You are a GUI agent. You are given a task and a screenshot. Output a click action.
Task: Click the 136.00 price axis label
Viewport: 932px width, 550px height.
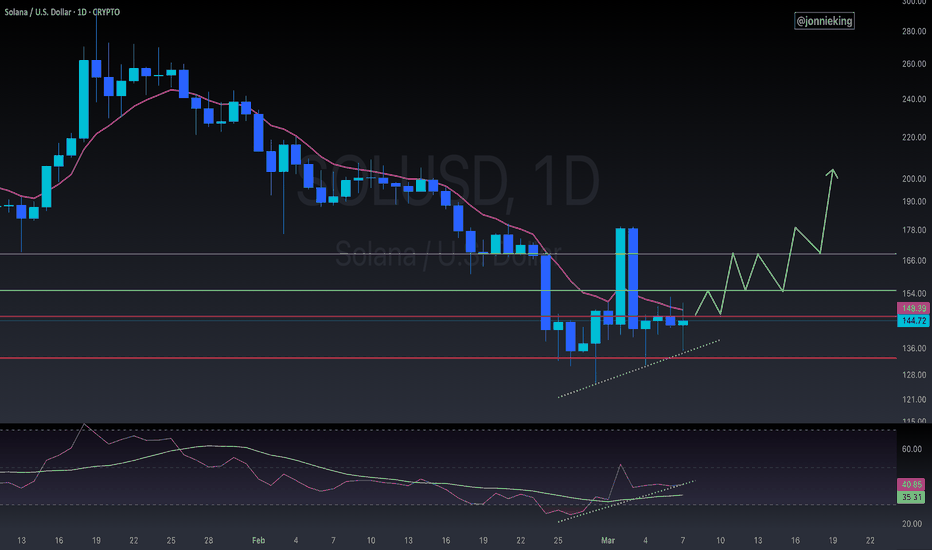tap(914, 348)
